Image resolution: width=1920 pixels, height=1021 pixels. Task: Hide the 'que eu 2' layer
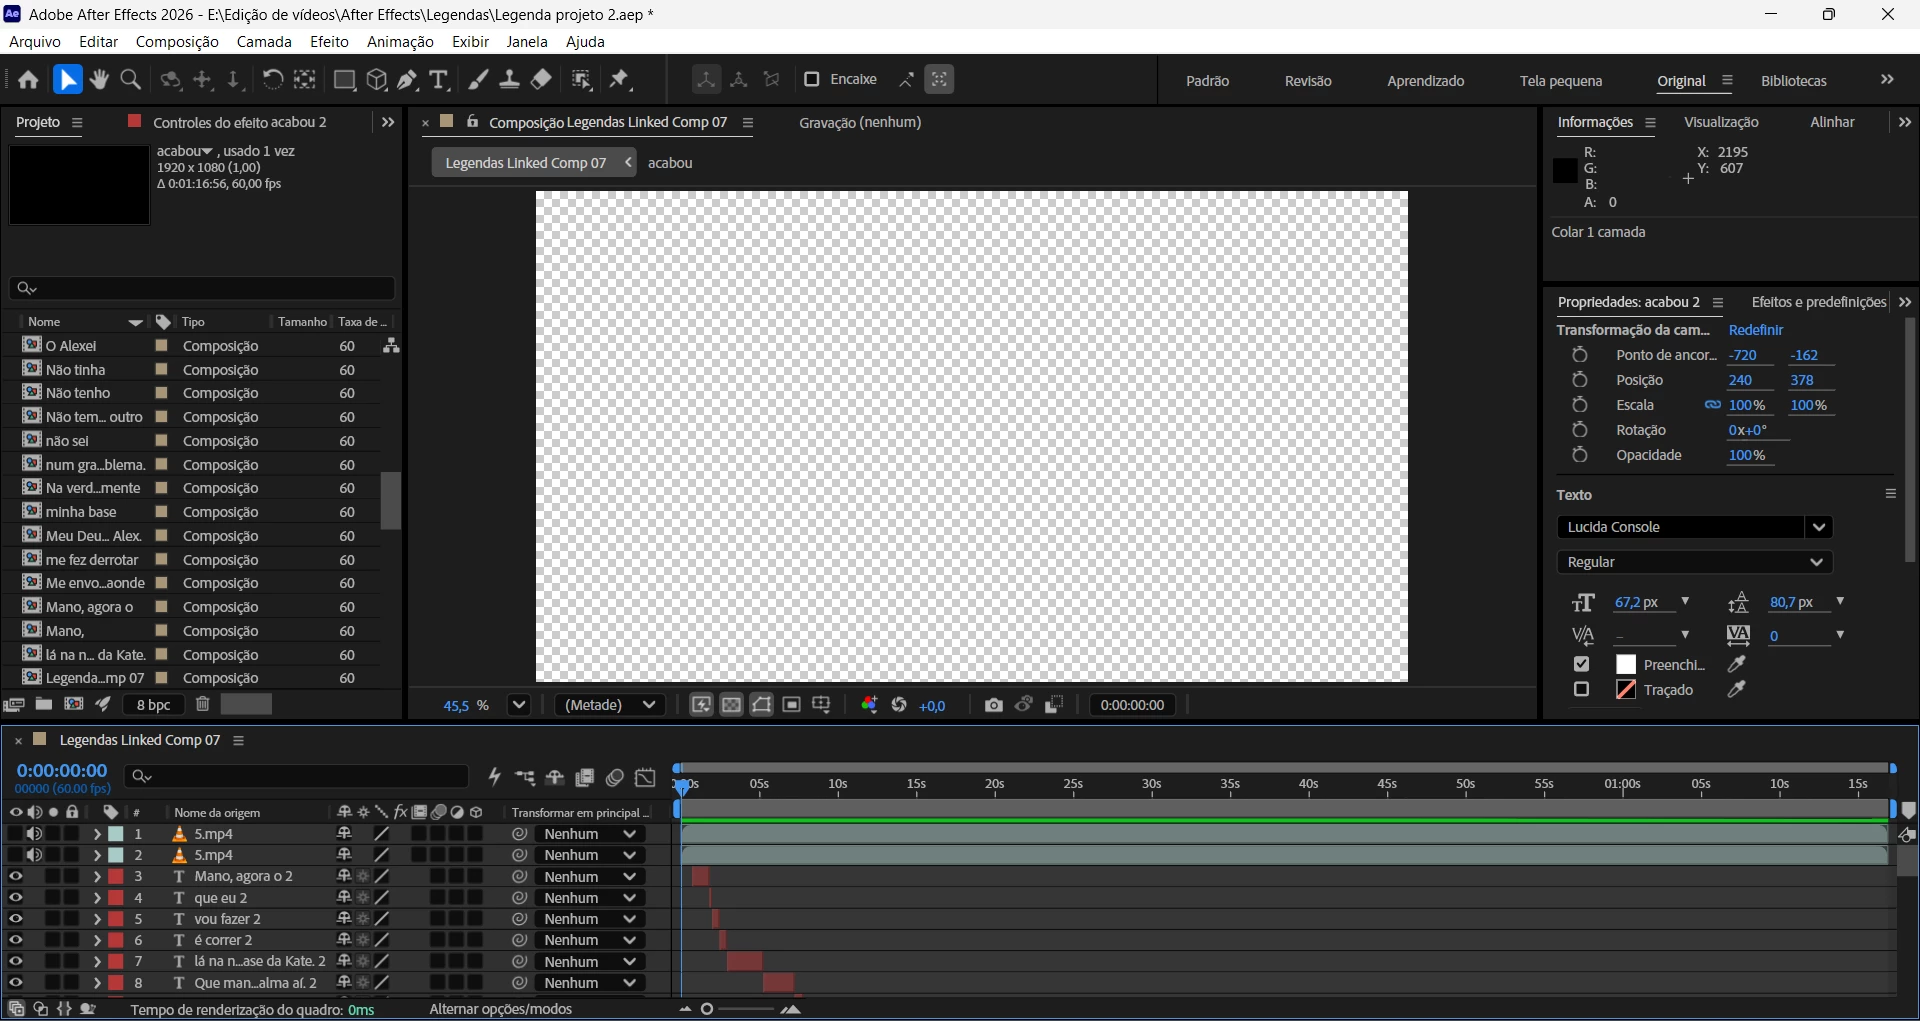coord(16,898)
